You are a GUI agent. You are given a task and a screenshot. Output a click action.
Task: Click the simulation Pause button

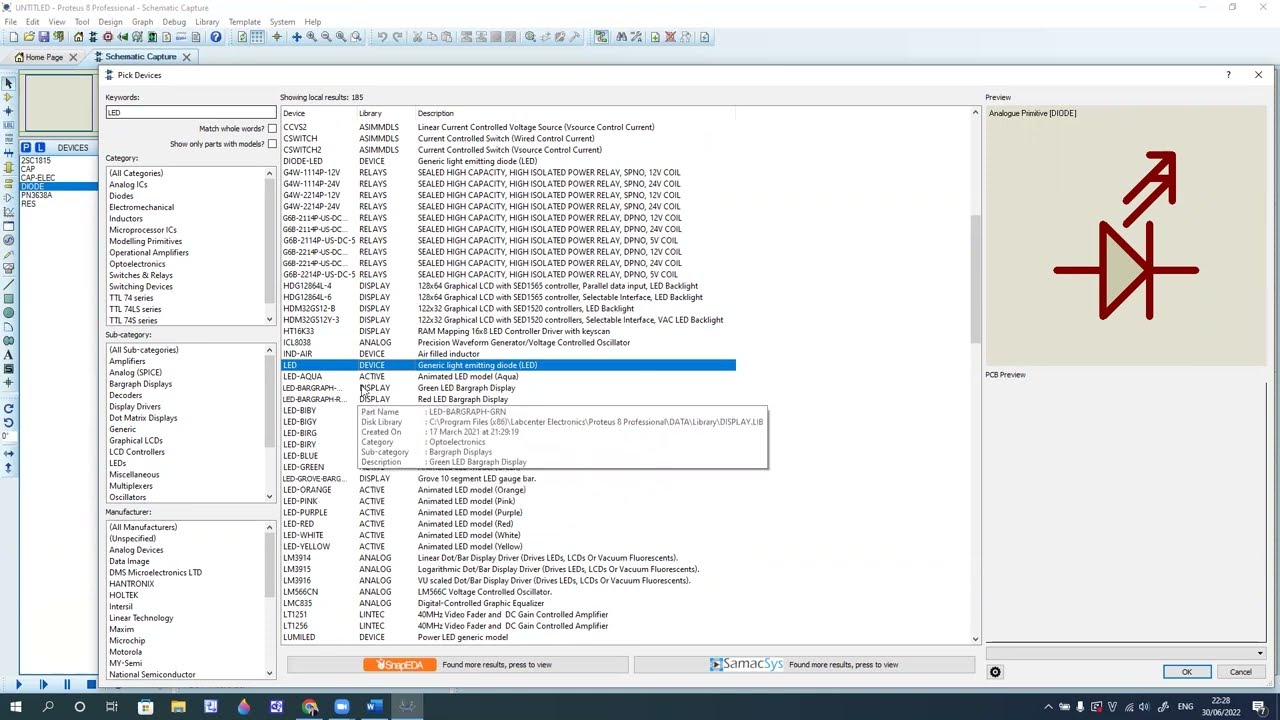pos(67,684)
